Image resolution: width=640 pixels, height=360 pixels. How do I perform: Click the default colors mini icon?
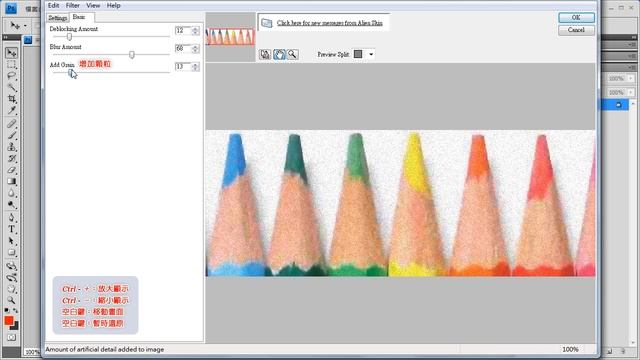click(7, 311)
